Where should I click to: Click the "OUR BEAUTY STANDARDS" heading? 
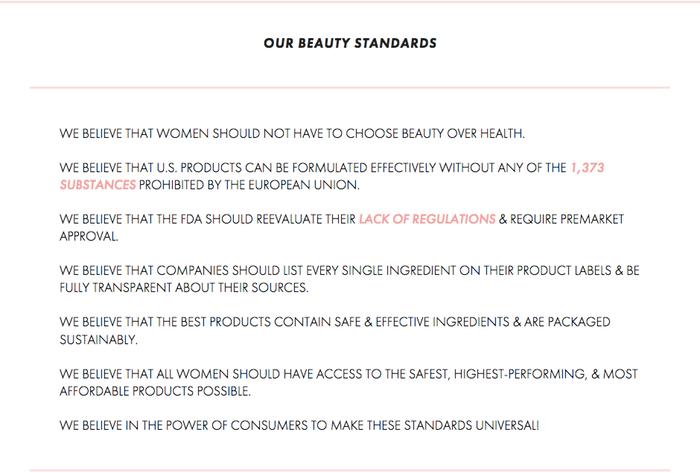(350, 43)
